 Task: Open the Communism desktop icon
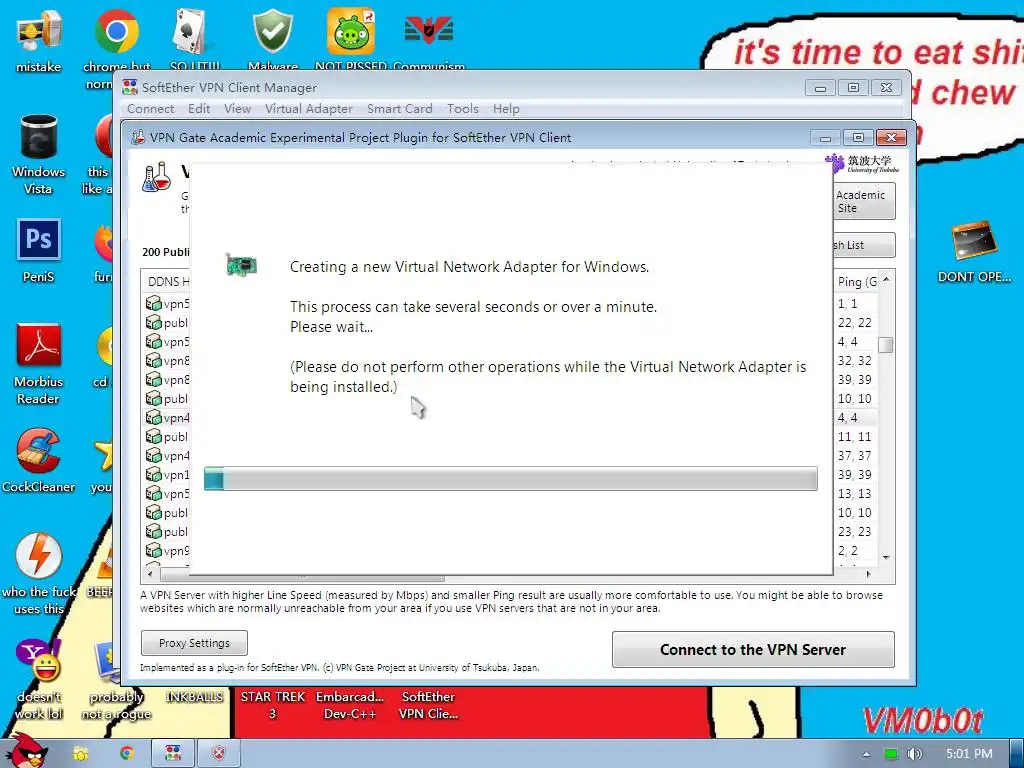click(x=428, y=31)
